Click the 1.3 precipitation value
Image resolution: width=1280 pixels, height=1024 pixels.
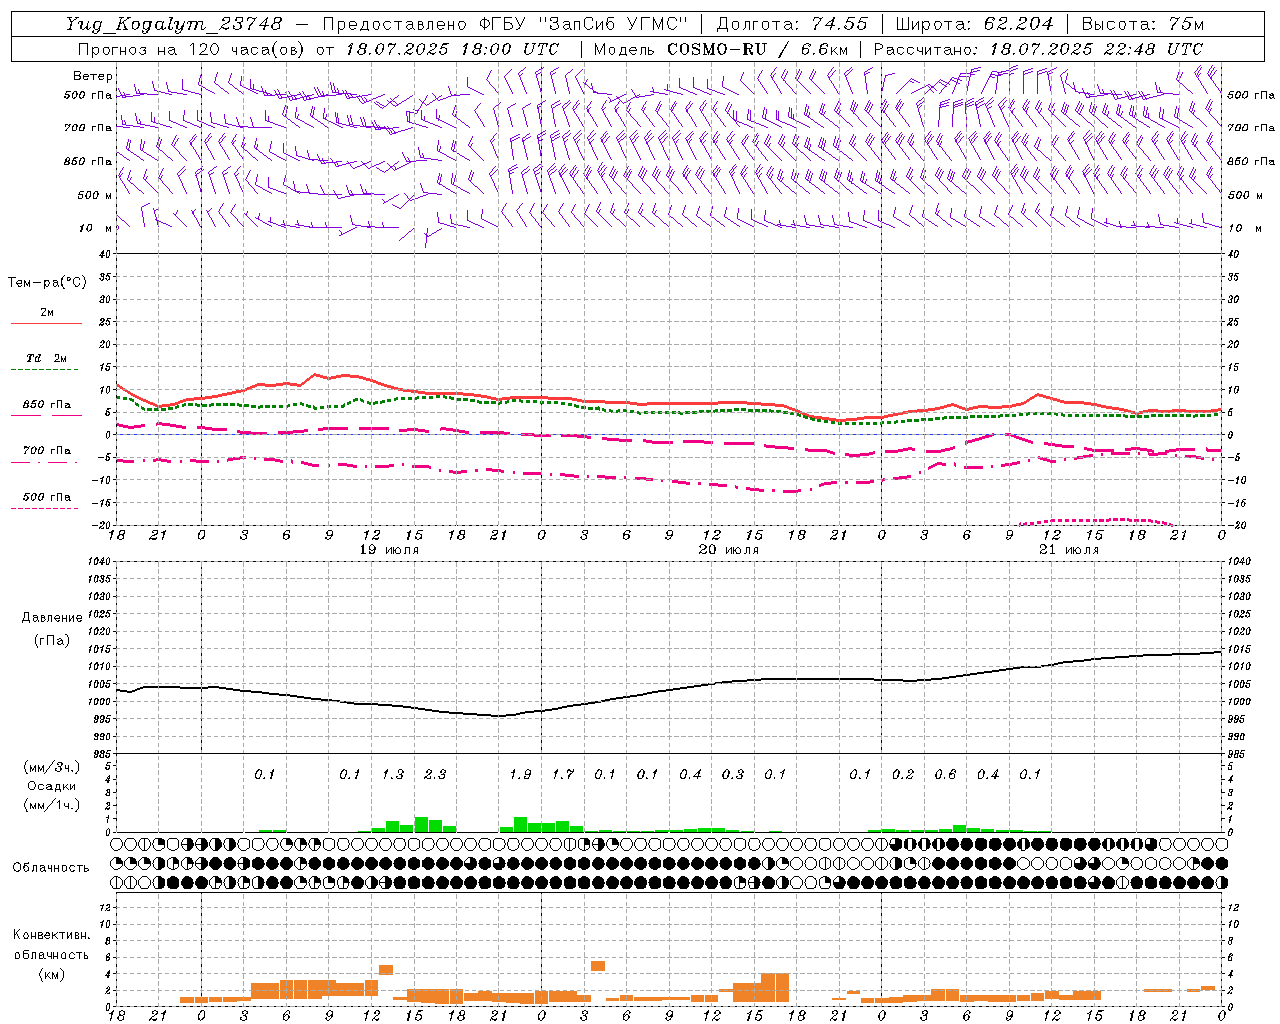(393, 775)
